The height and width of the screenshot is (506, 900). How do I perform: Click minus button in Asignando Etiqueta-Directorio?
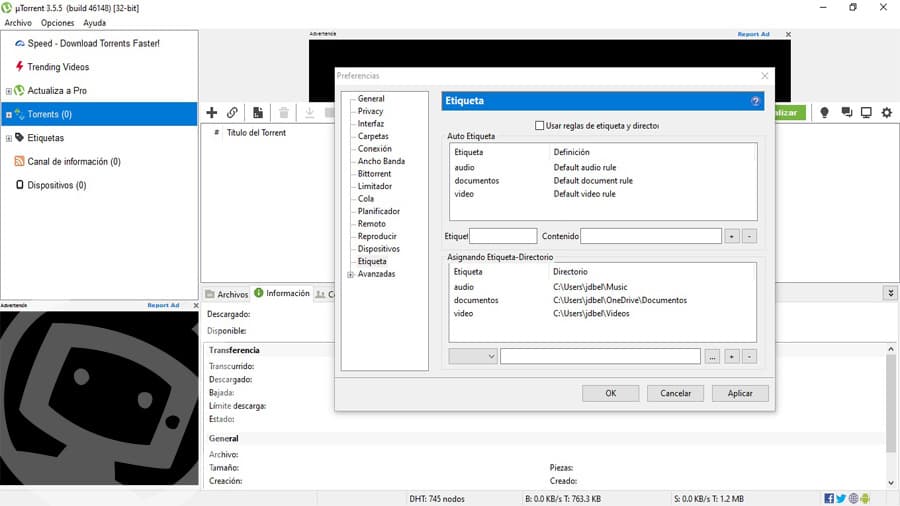point(750,357)
